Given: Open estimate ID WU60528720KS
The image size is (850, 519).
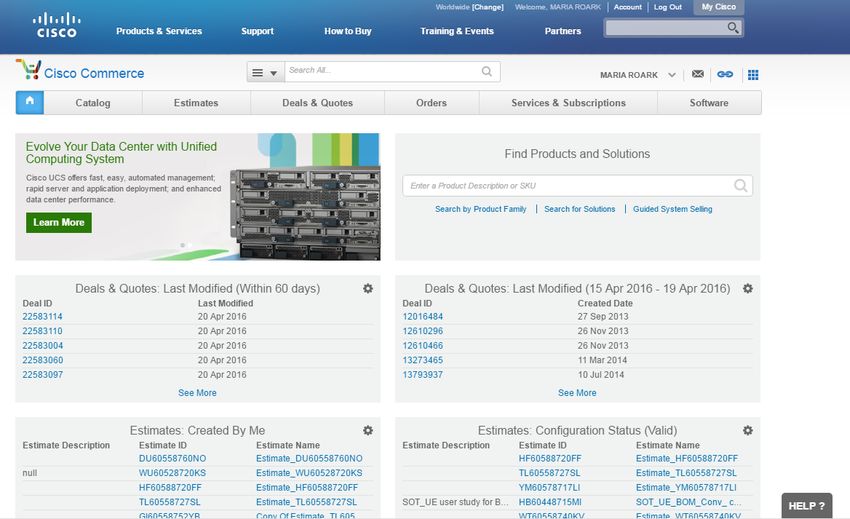Looking at the screenshot, I should pos(172,473).
